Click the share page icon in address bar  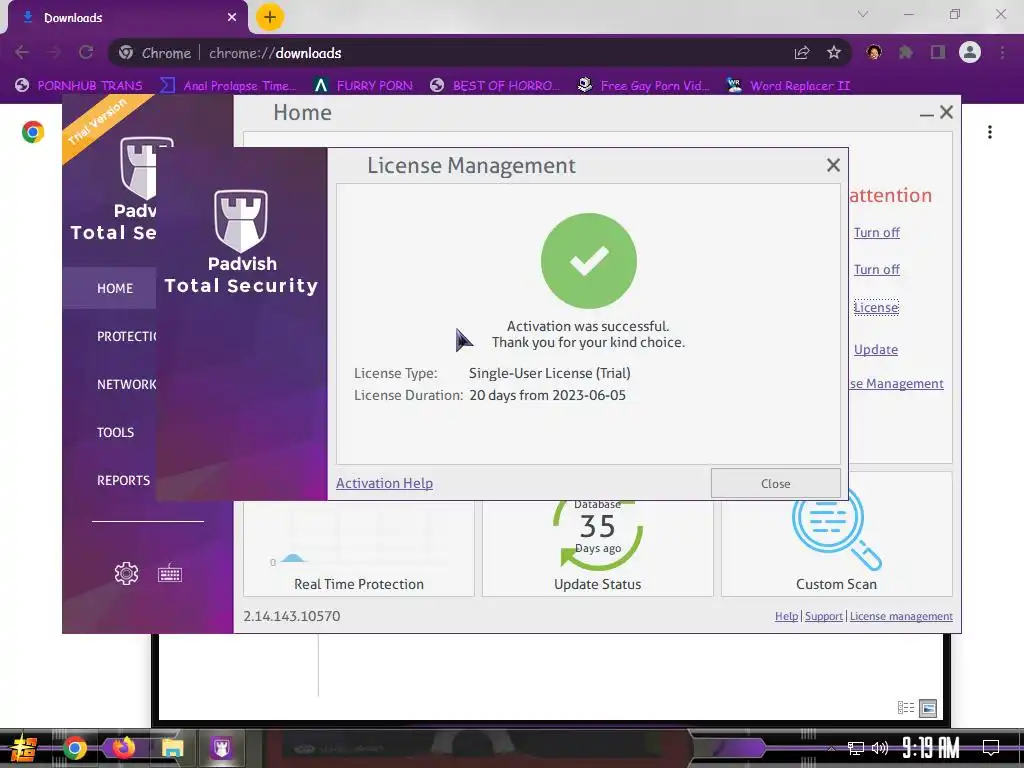[x=802, y=53]
